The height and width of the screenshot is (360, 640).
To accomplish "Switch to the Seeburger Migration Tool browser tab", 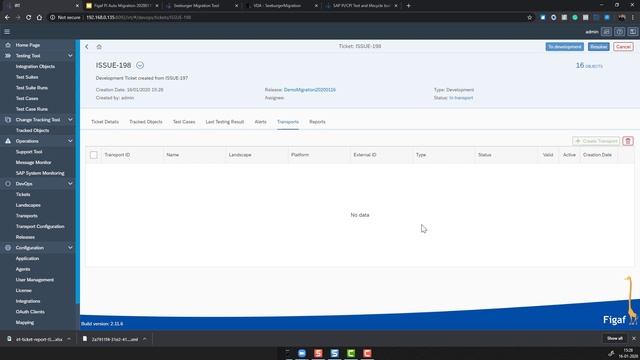I will [196, 6].
